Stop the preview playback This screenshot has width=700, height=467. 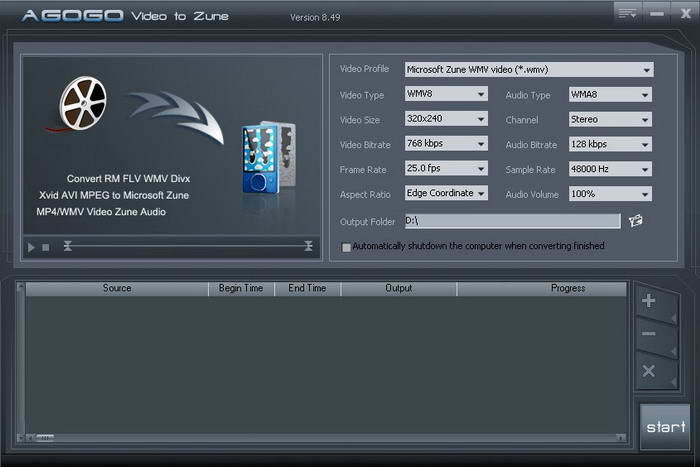pos(46,247)
